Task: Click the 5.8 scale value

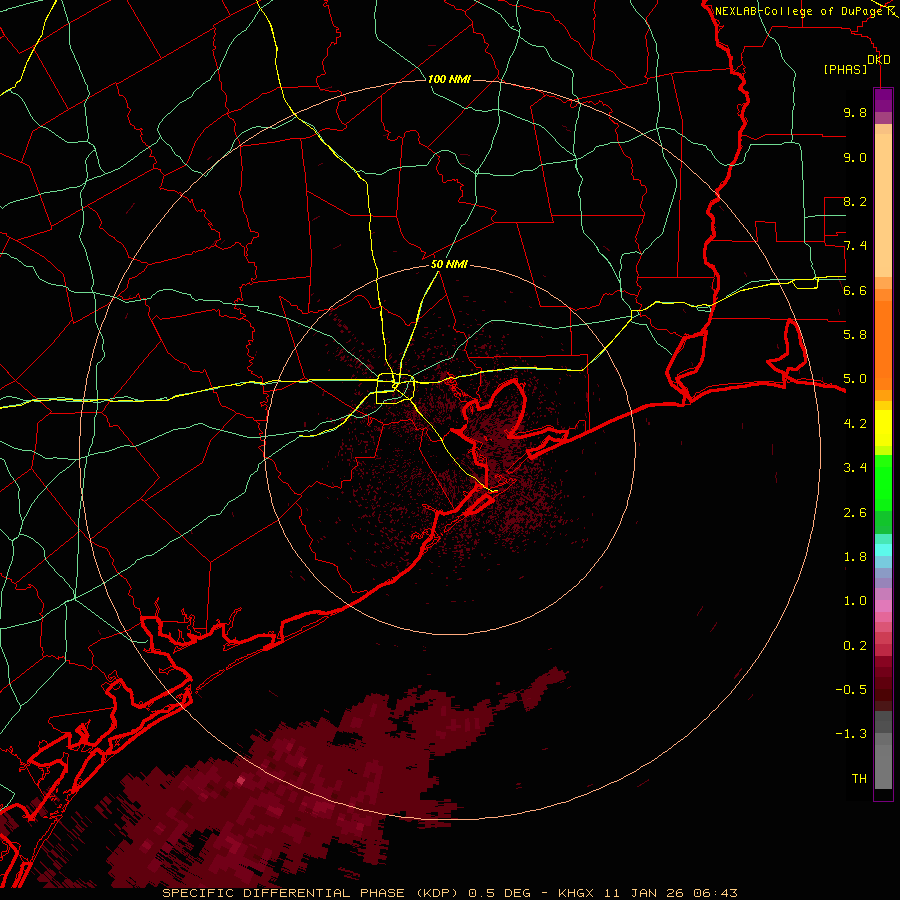Action: coord(855,334)
